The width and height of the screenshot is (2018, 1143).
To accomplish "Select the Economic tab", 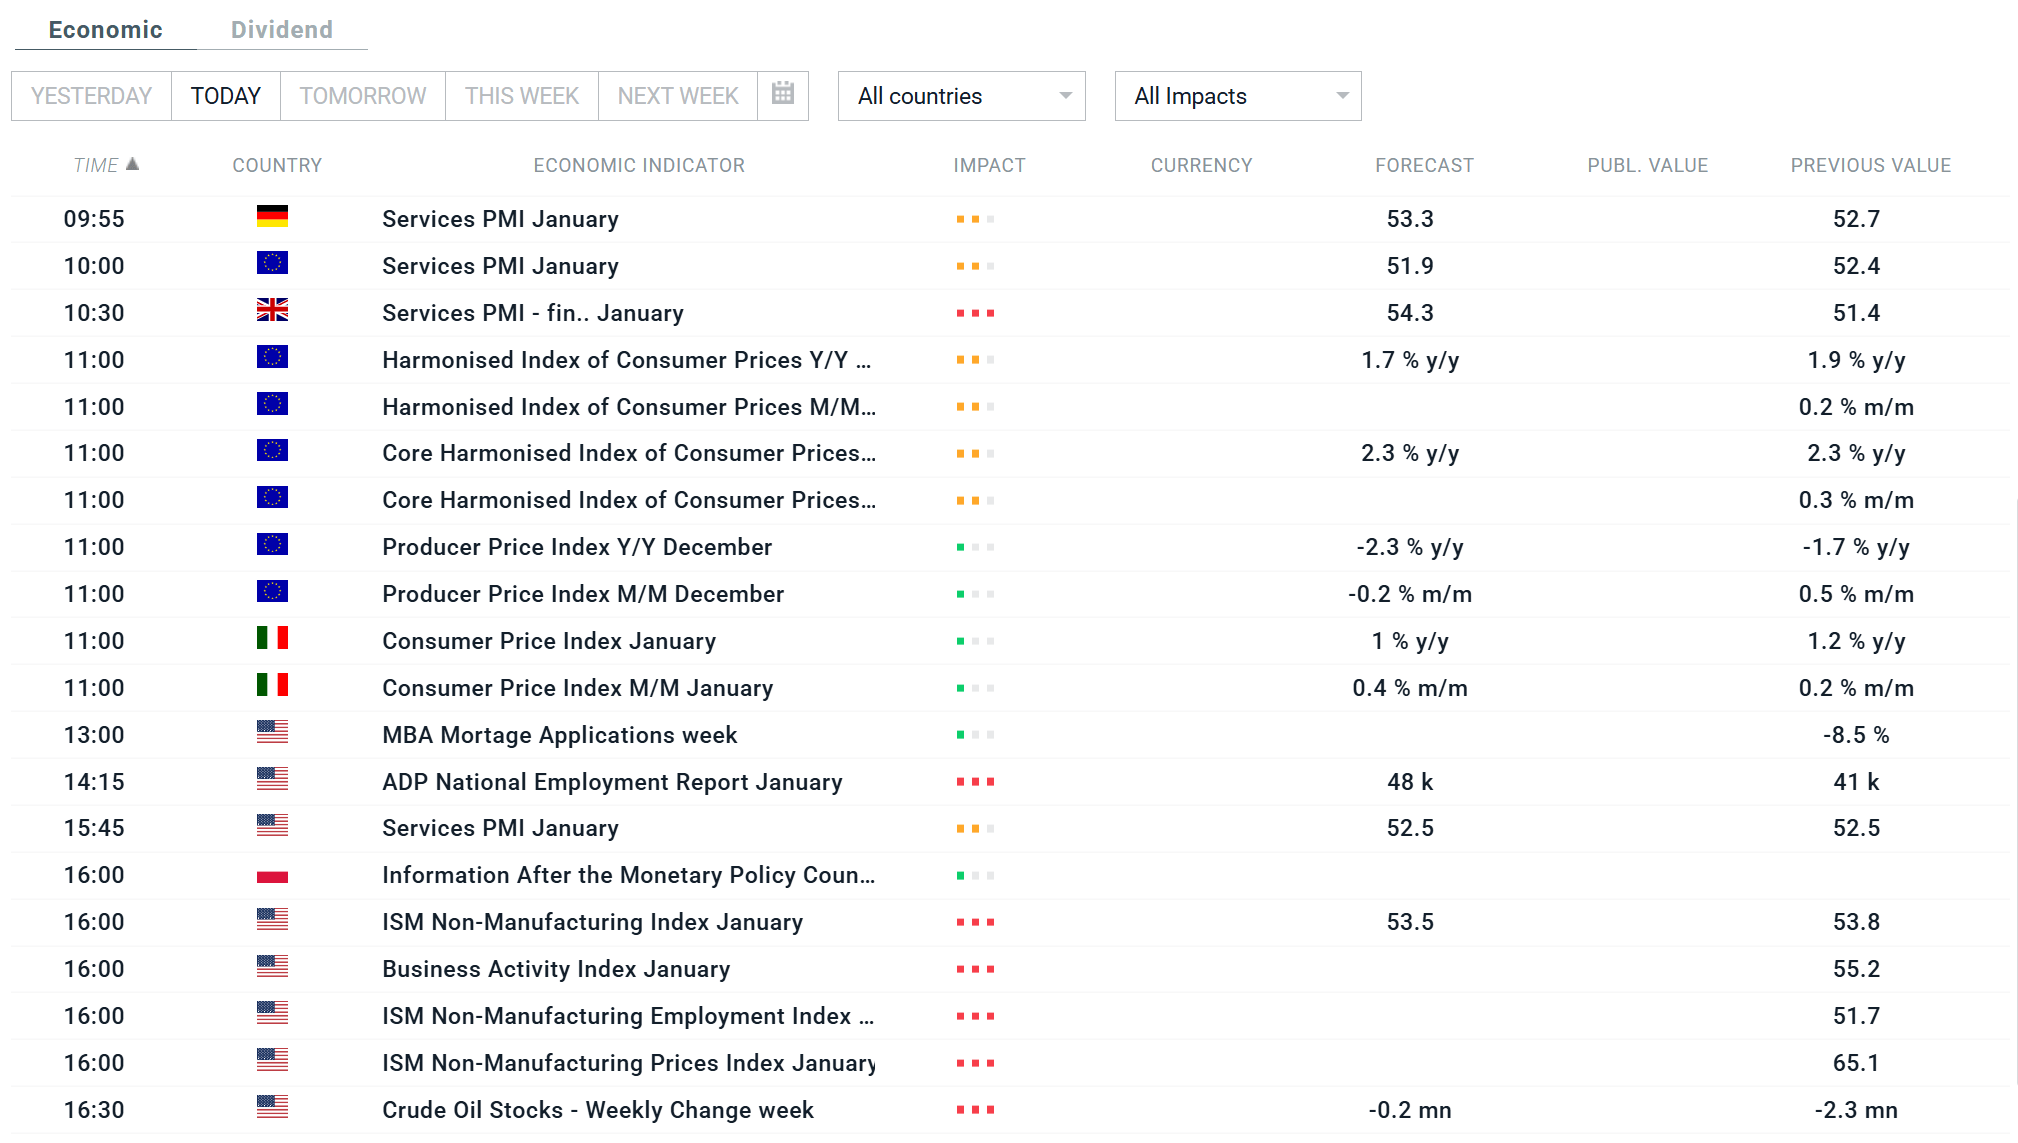I will (x=105, y=30).
